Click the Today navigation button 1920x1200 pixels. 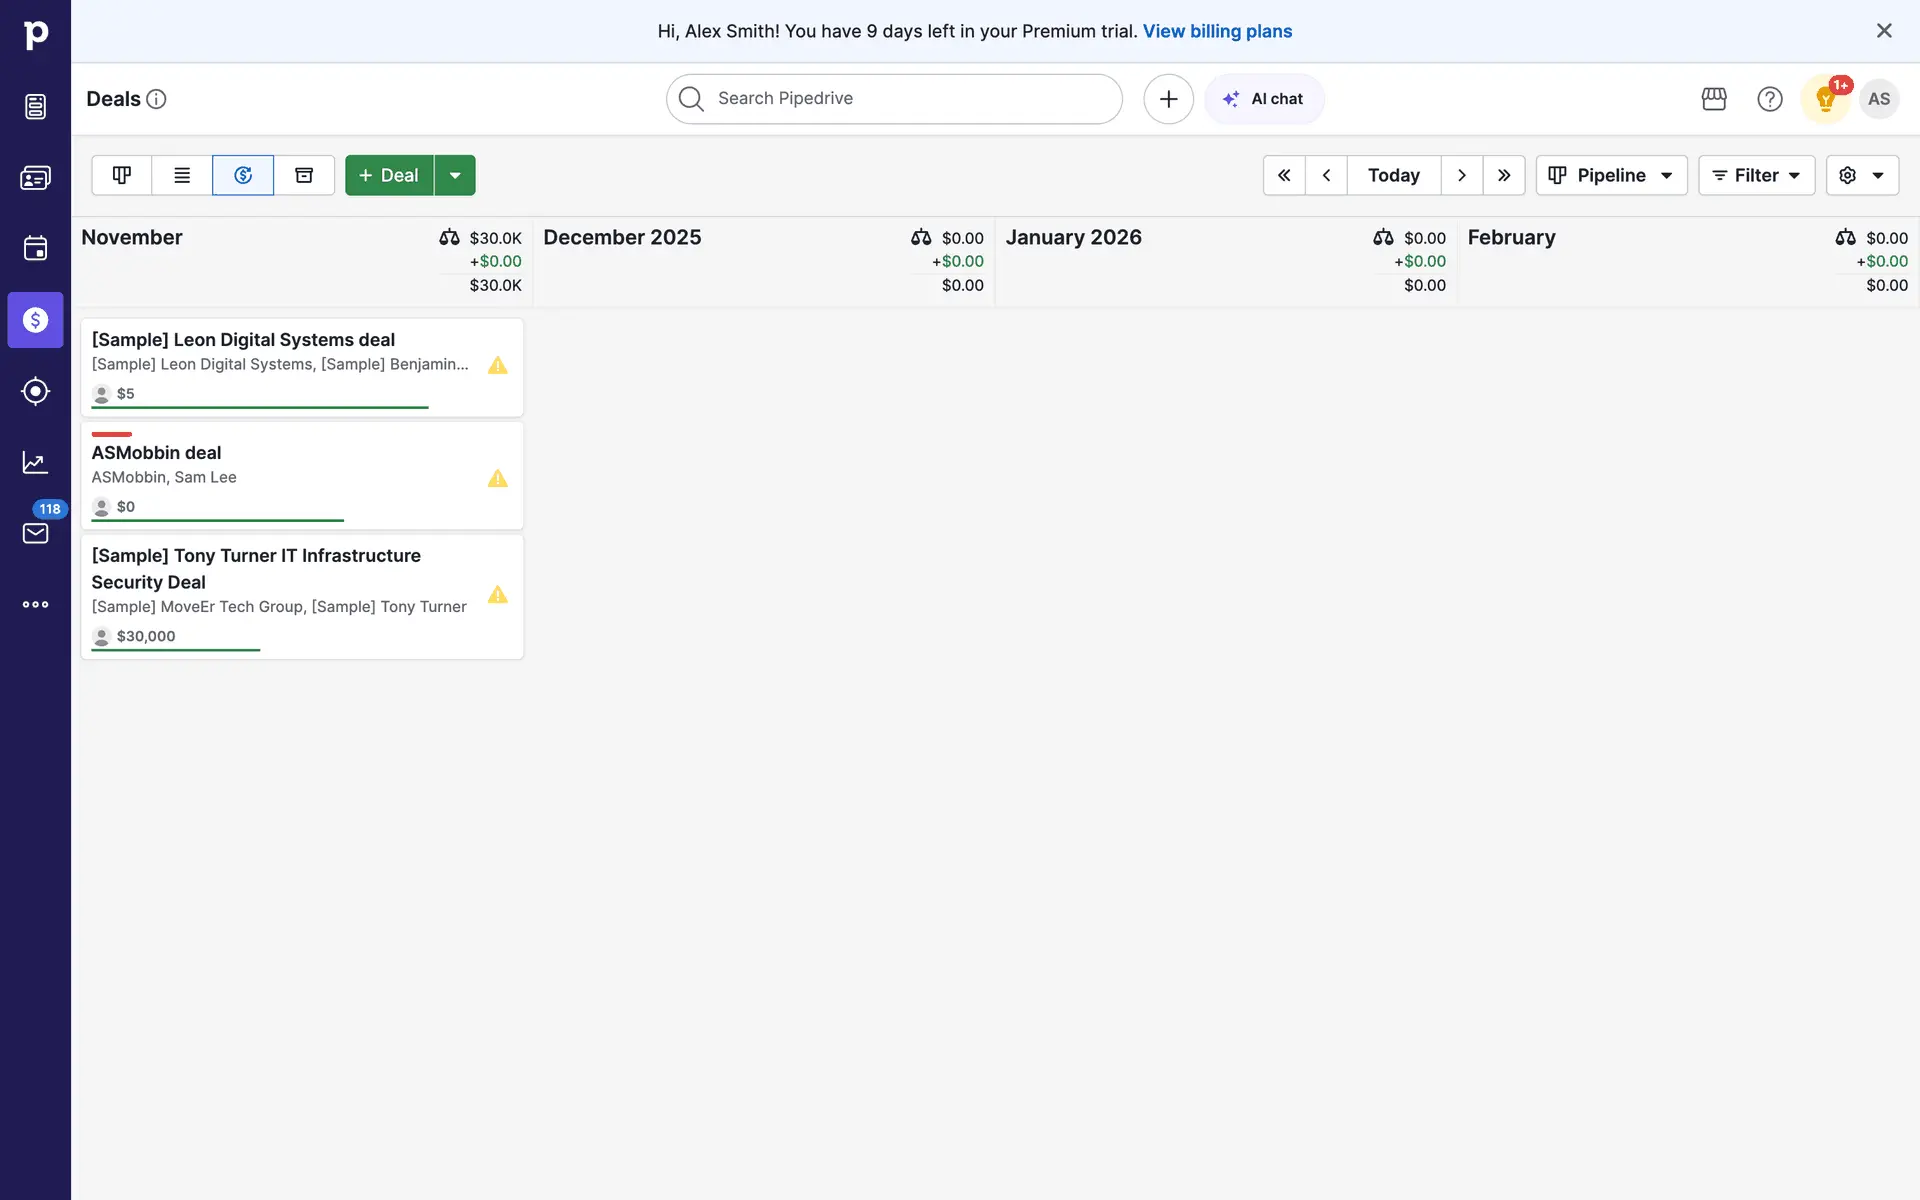(x=1393, y=175)
